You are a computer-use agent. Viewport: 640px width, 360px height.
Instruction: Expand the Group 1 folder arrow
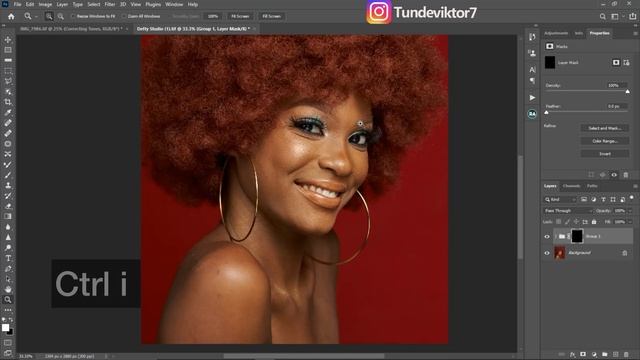click(556, 236)
